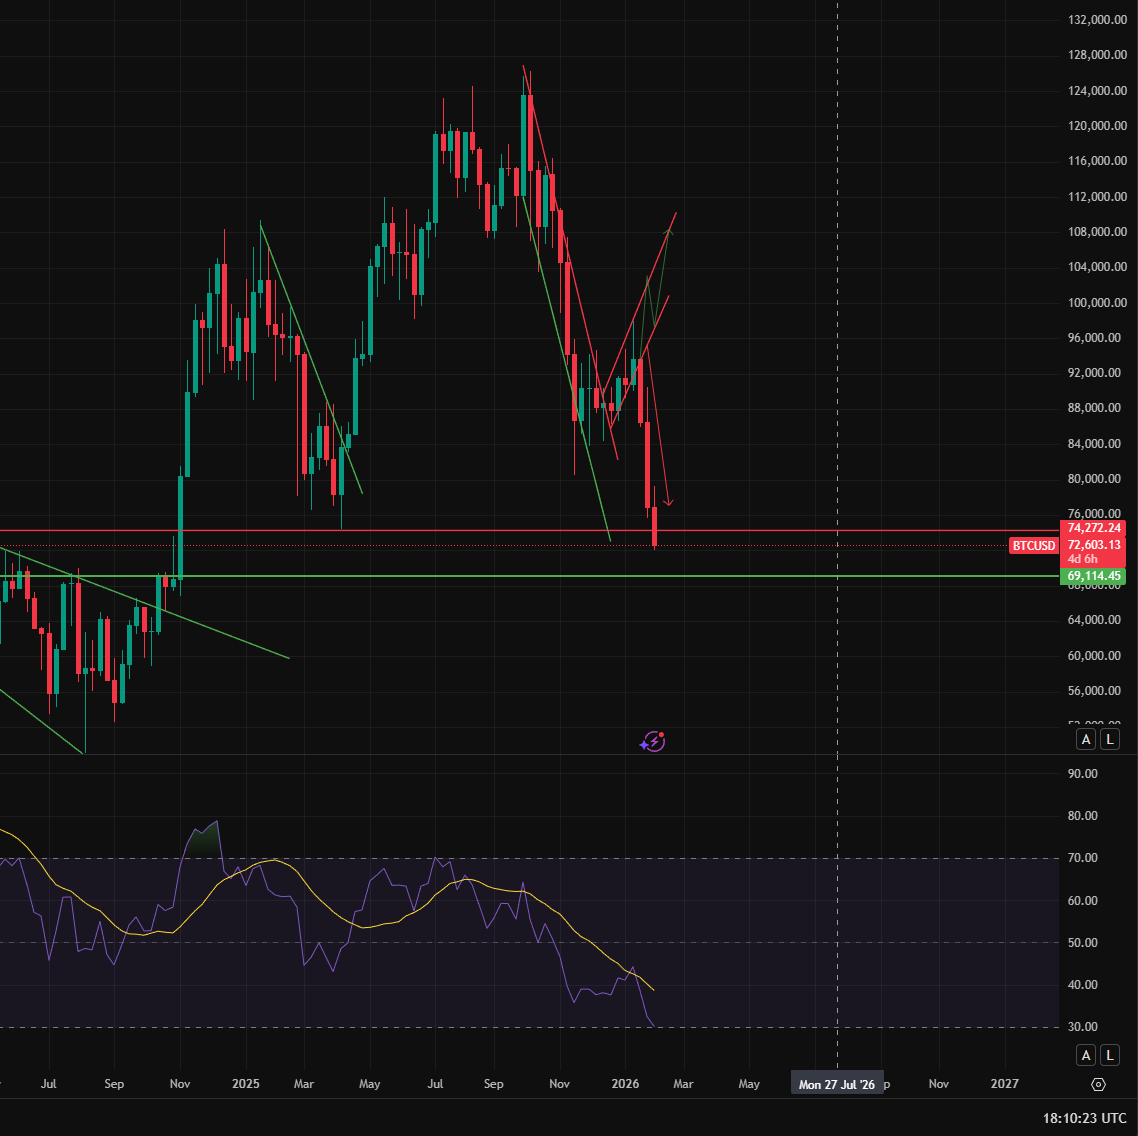Click the 70.00 RSI axis label
1138x1136 pixels.
coord(1082,858)
